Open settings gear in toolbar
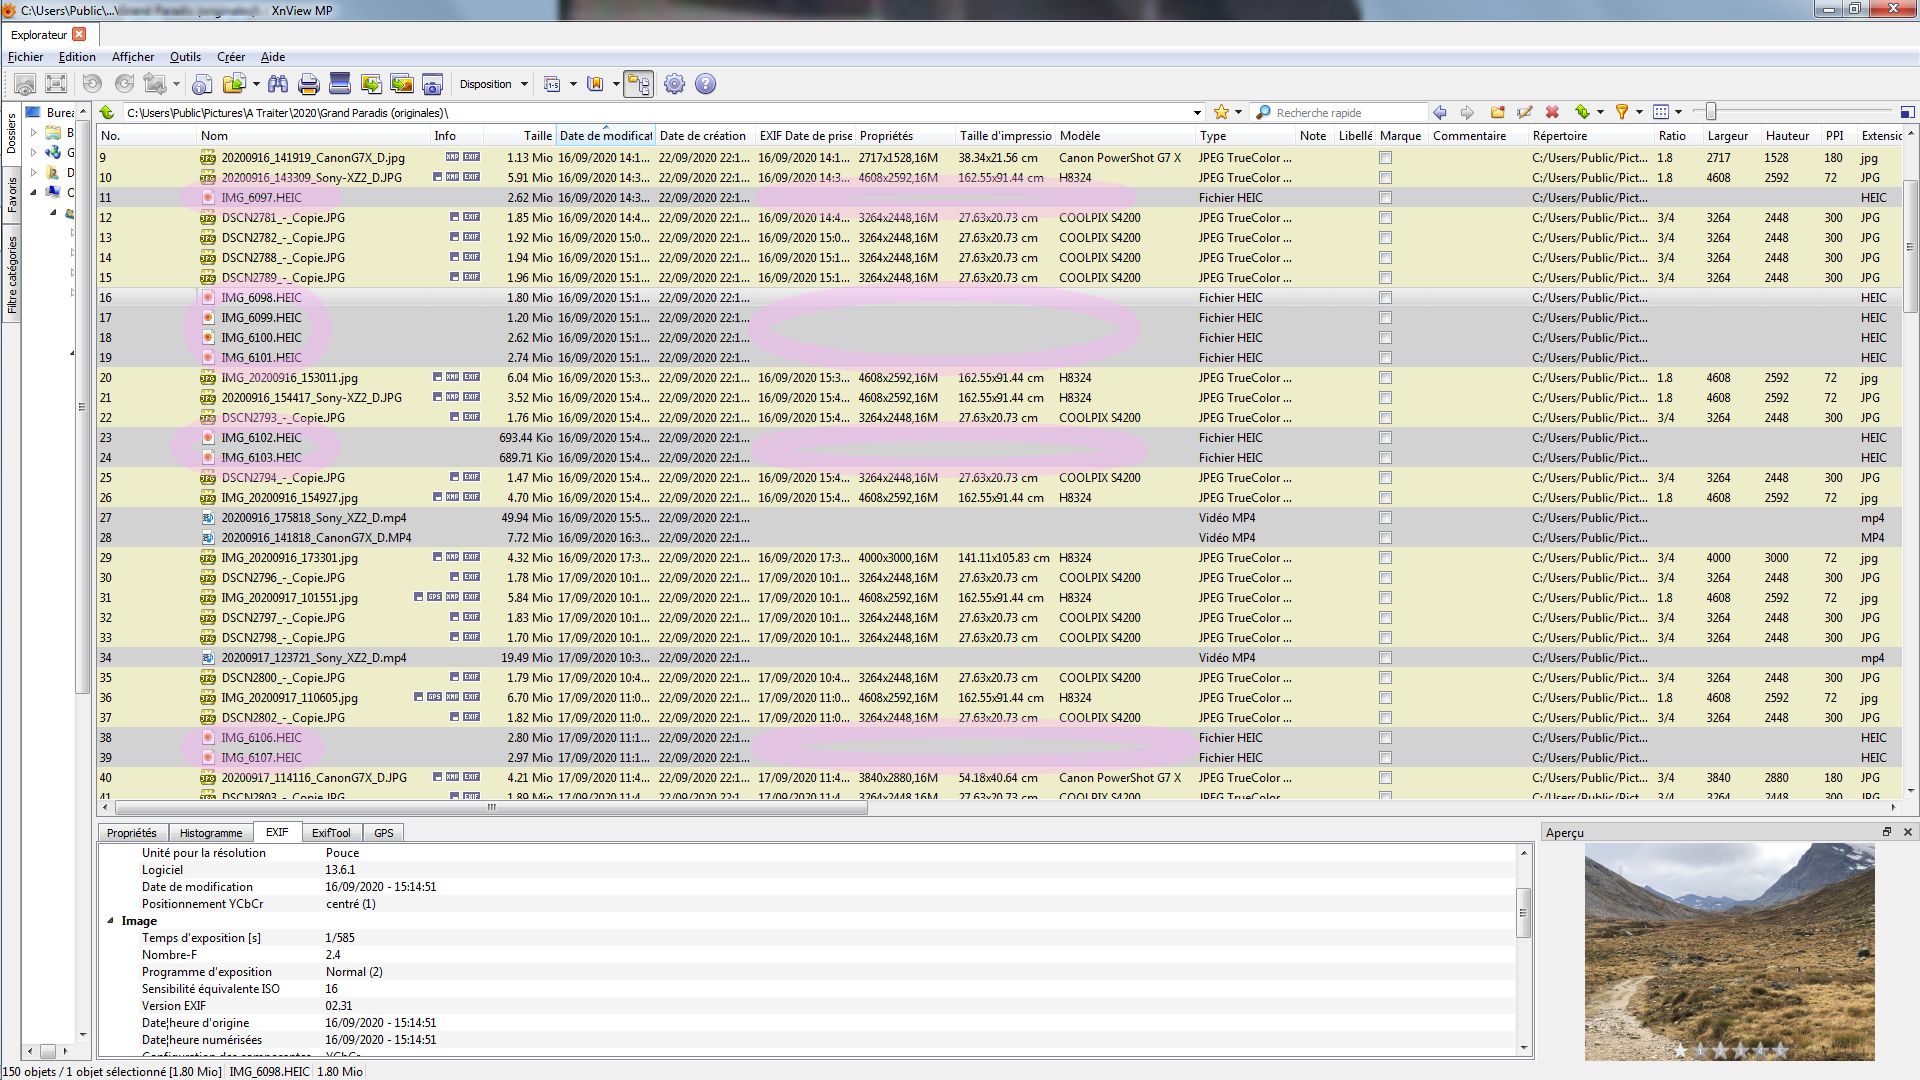 (675, 84)
